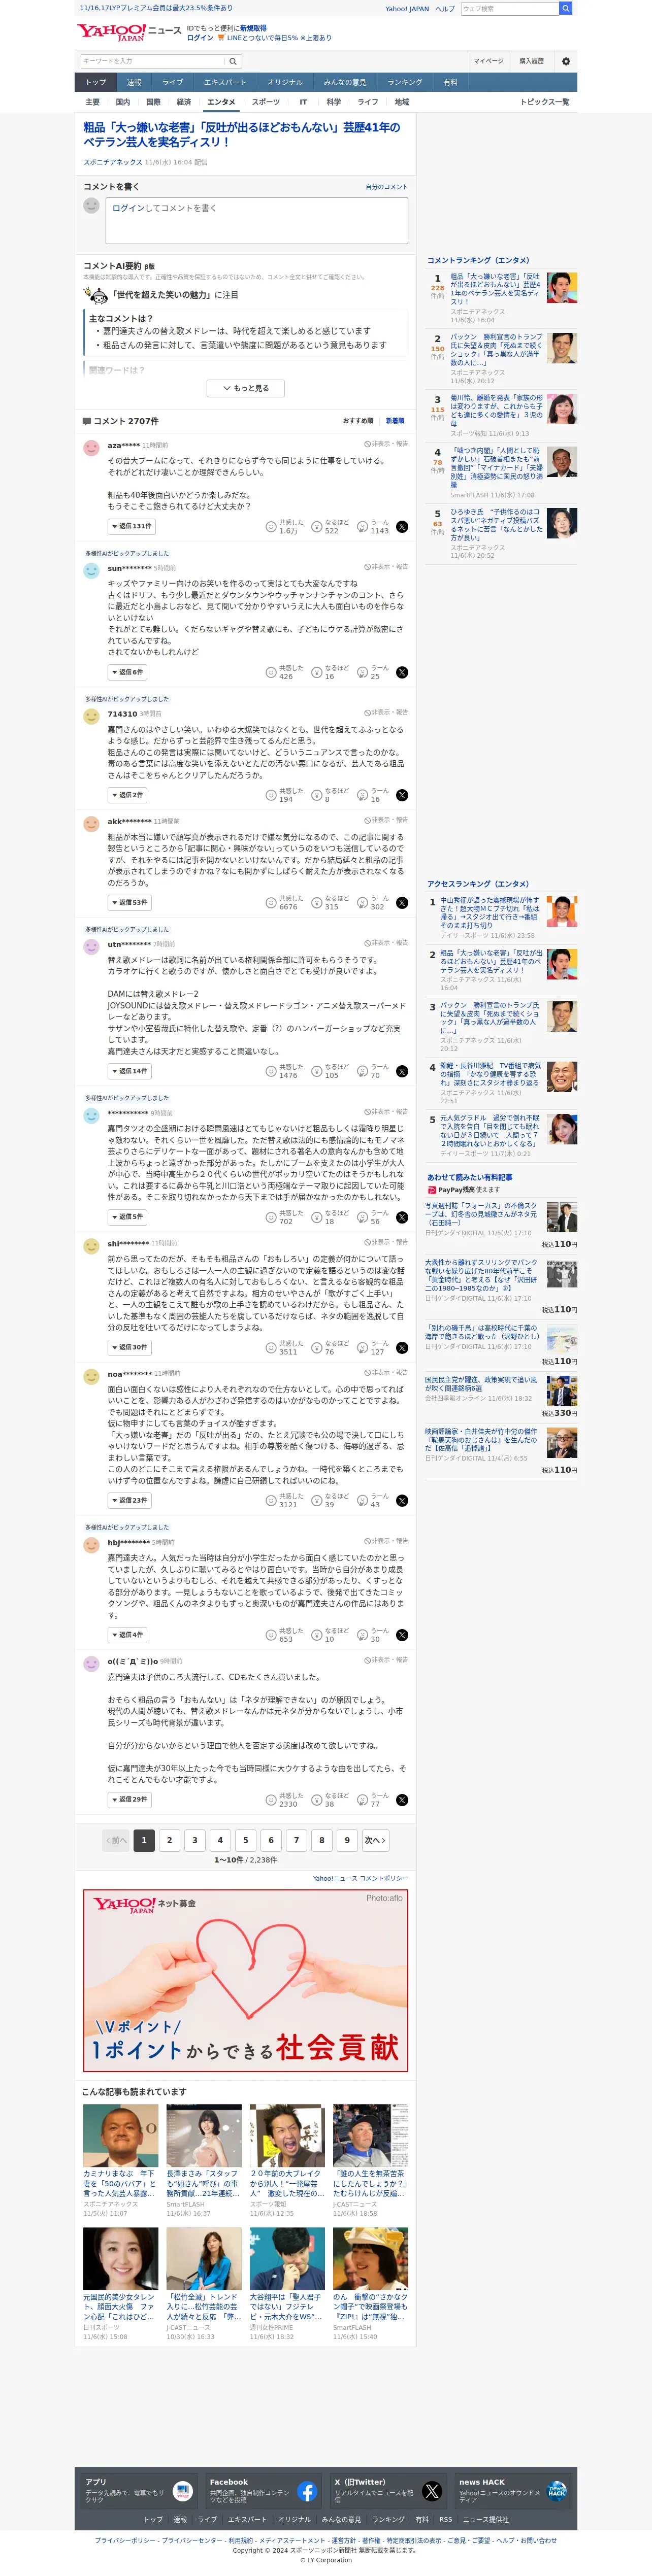Image resolution: width=652 pixels, height=2576 pixels.
Task: Click the comment writing text box
Action: click(257, 220)
